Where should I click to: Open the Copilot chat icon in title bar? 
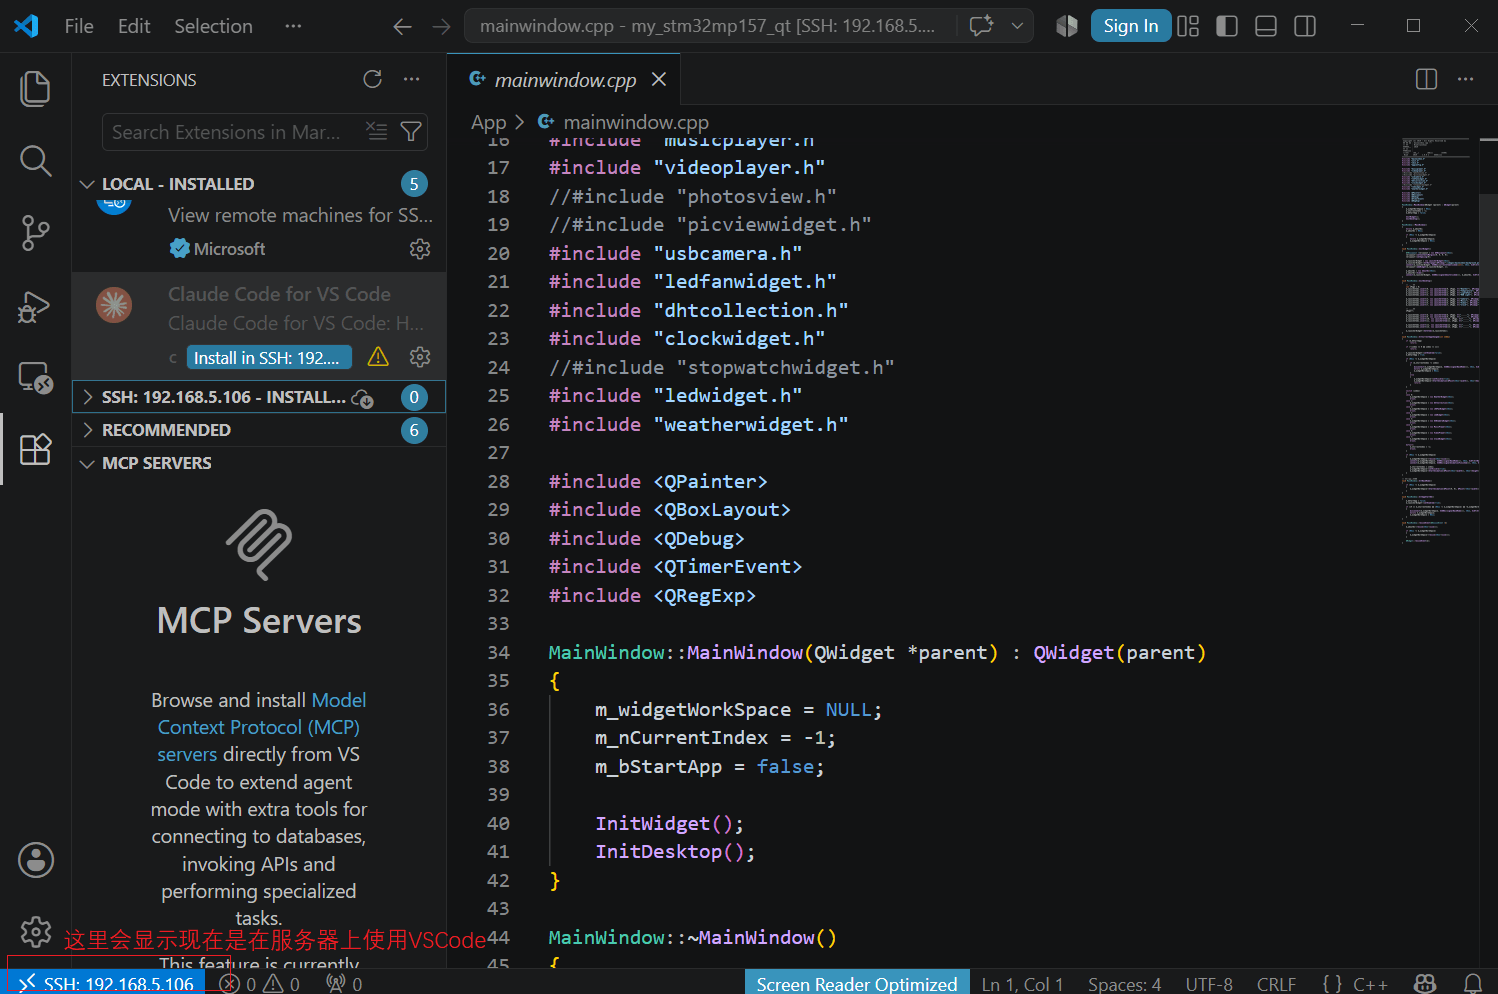[x=981, y=26]
